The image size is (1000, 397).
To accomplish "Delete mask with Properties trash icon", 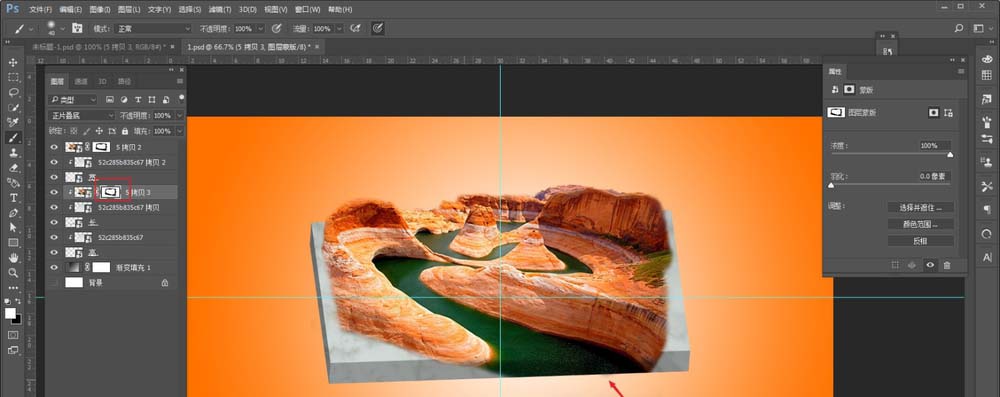I will pos(947,264).
